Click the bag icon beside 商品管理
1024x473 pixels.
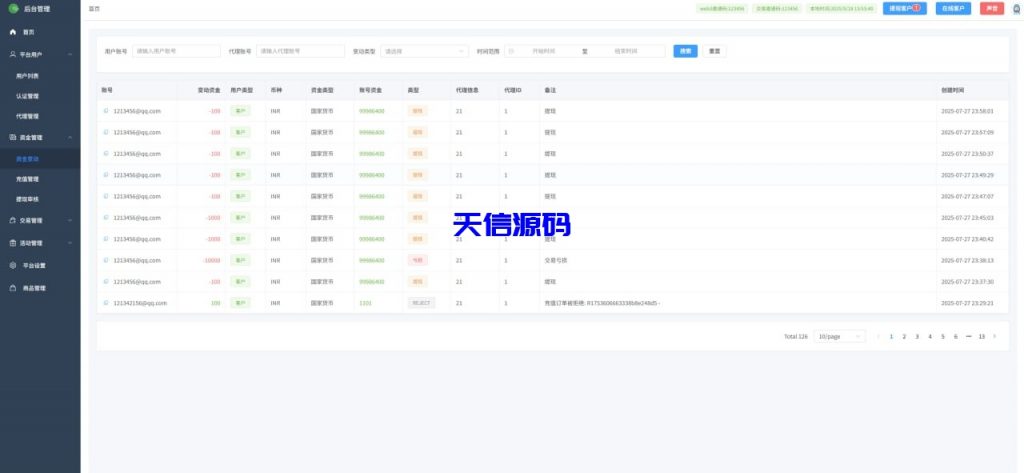click(13, 288)
